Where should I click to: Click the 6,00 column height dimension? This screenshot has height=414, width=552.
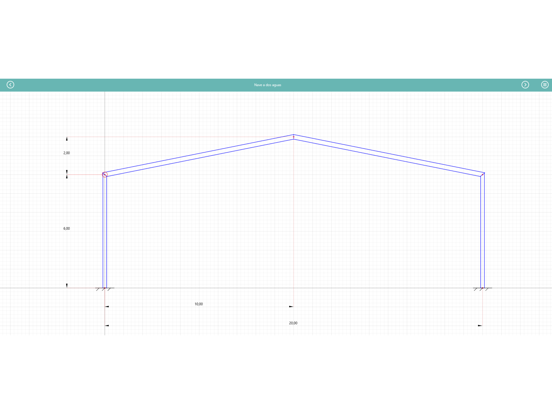(x=67, y=228)
